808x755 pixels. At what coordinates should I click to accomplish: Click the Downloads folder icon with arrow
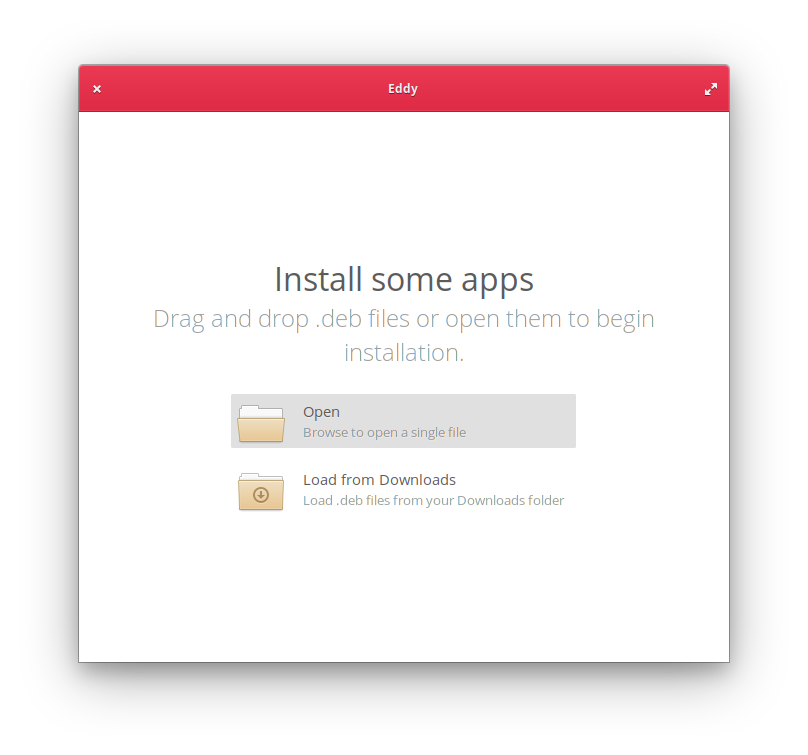point(261,492)
